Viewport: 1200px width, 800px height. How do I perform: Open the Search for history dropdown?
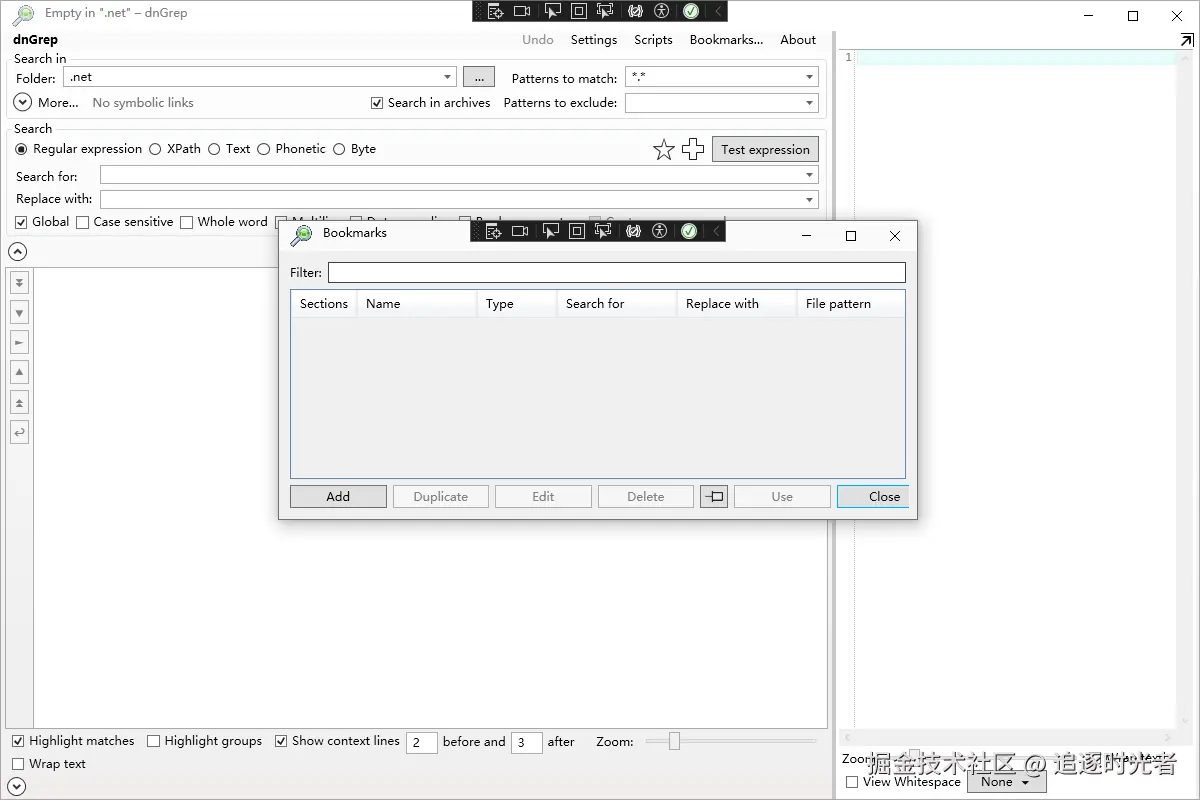(x=809, y=175)
